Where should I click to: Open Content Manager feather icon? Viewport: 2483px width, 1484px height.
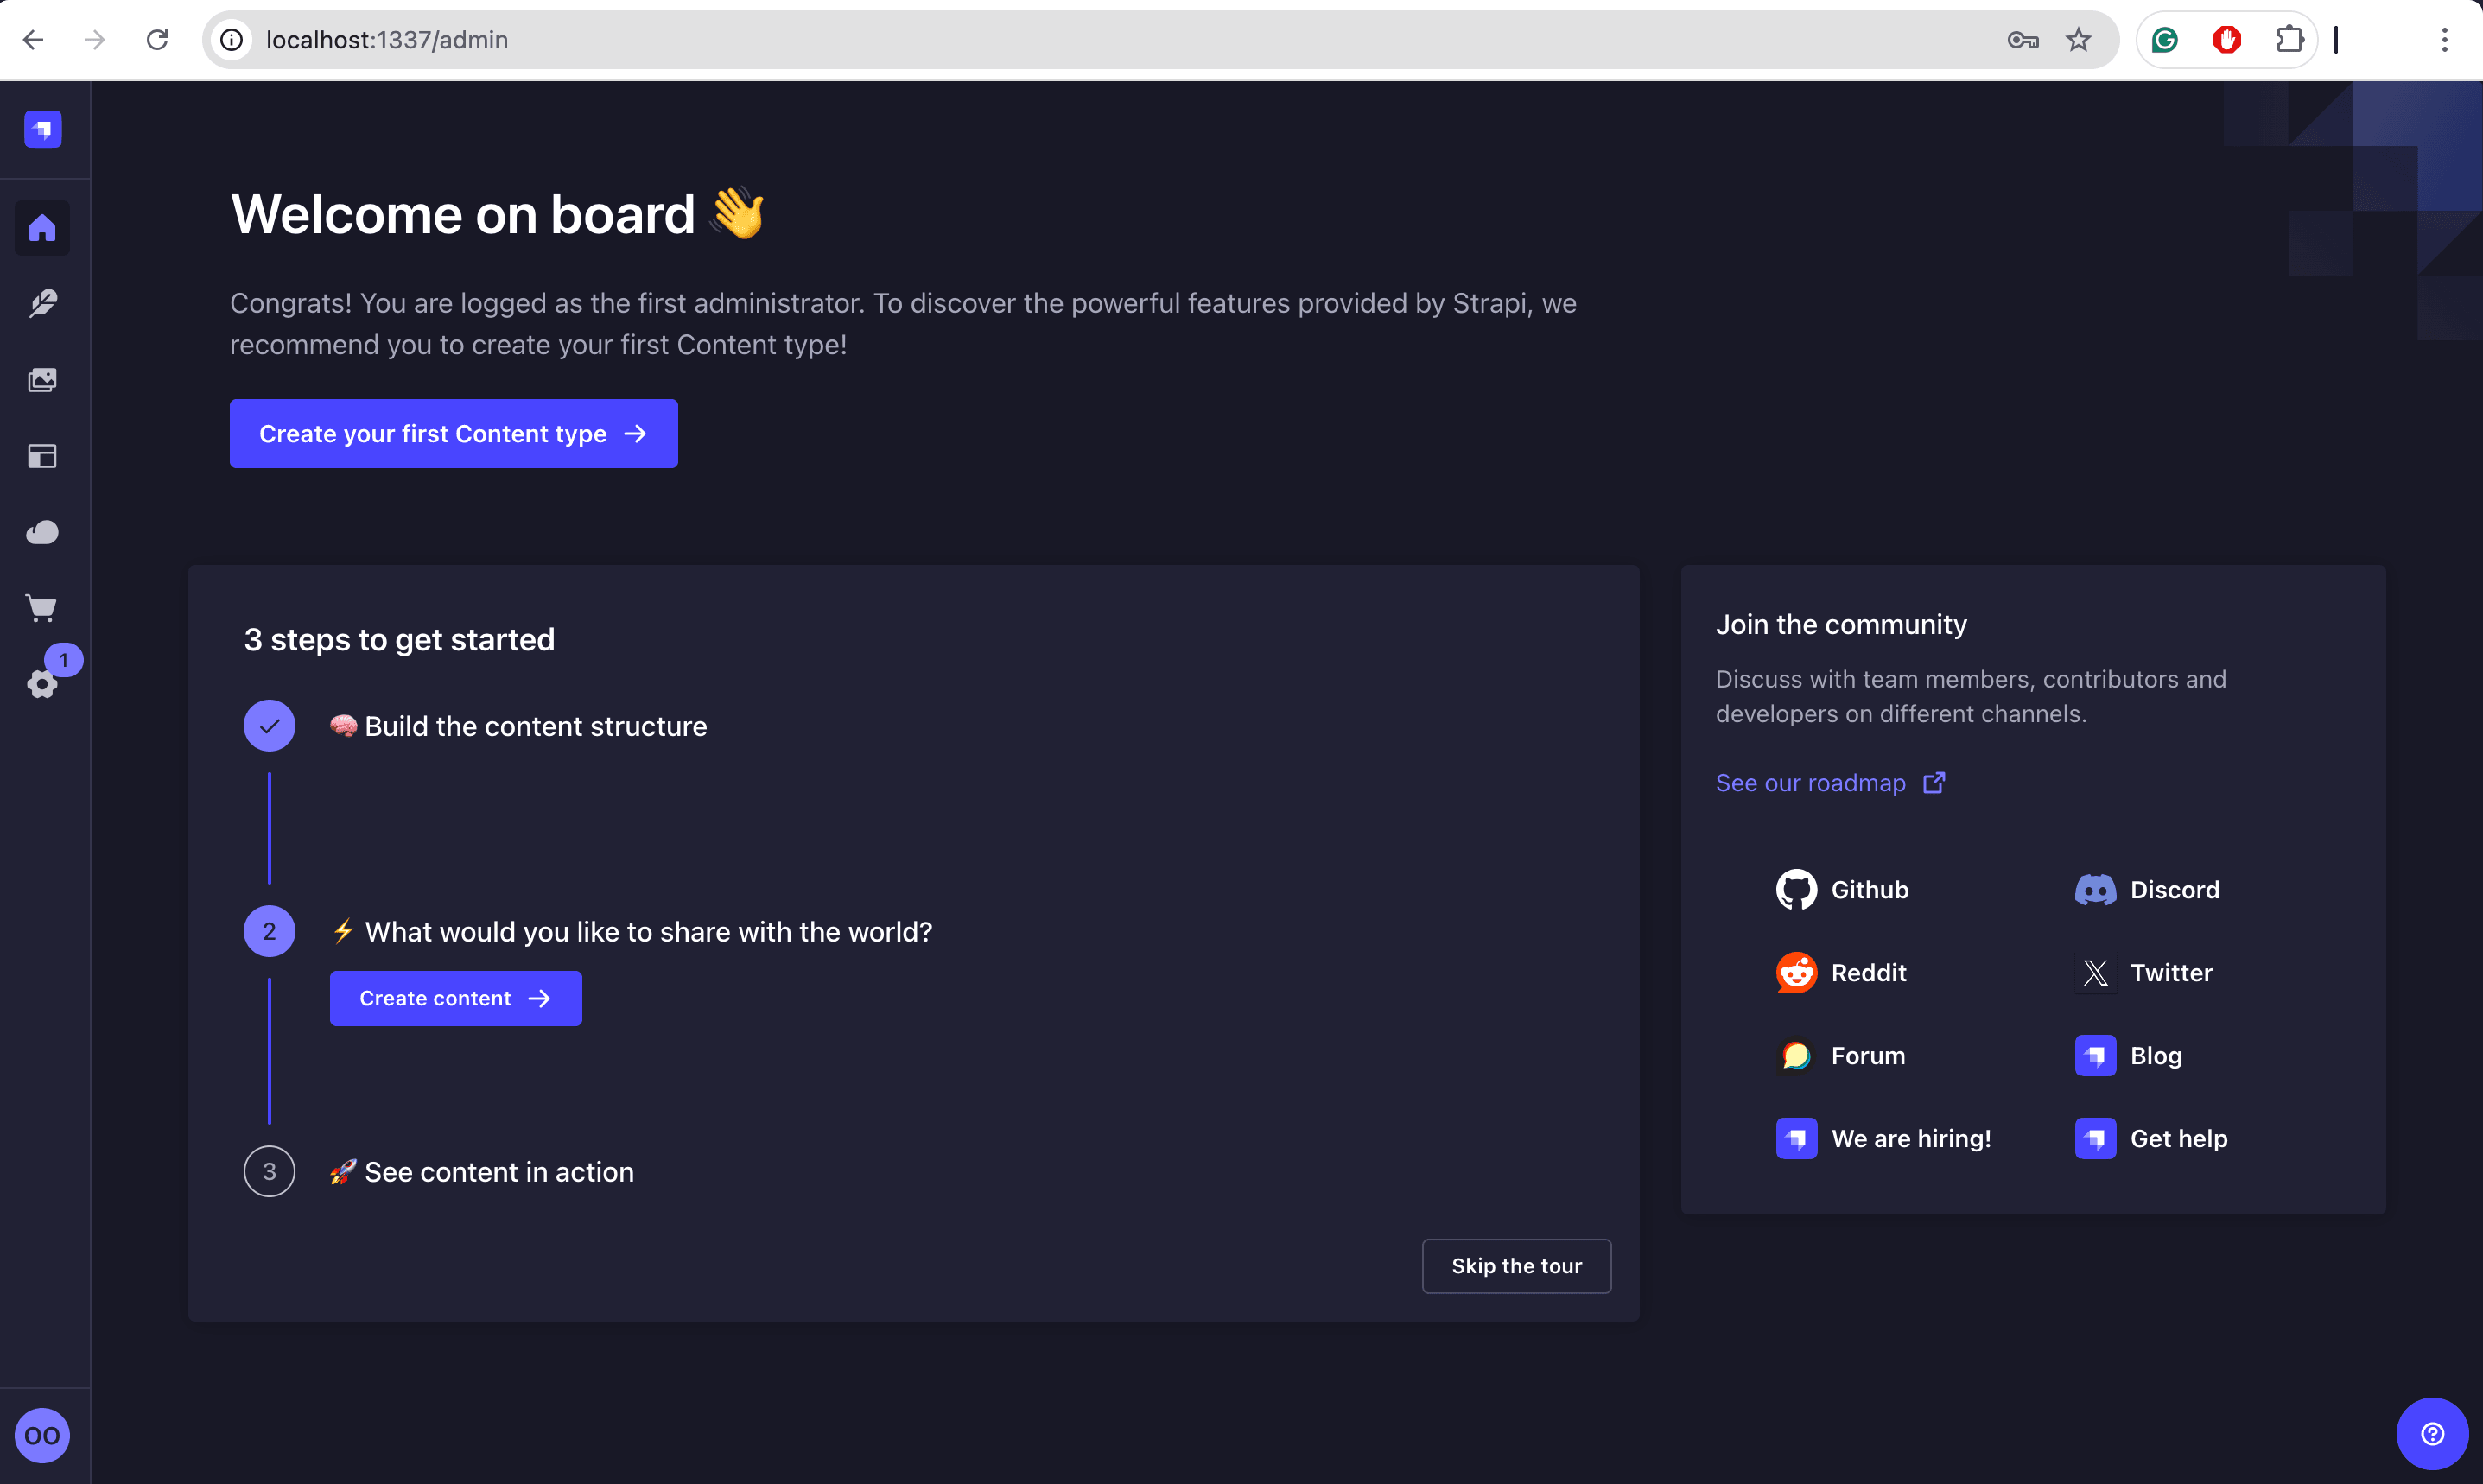42,304
